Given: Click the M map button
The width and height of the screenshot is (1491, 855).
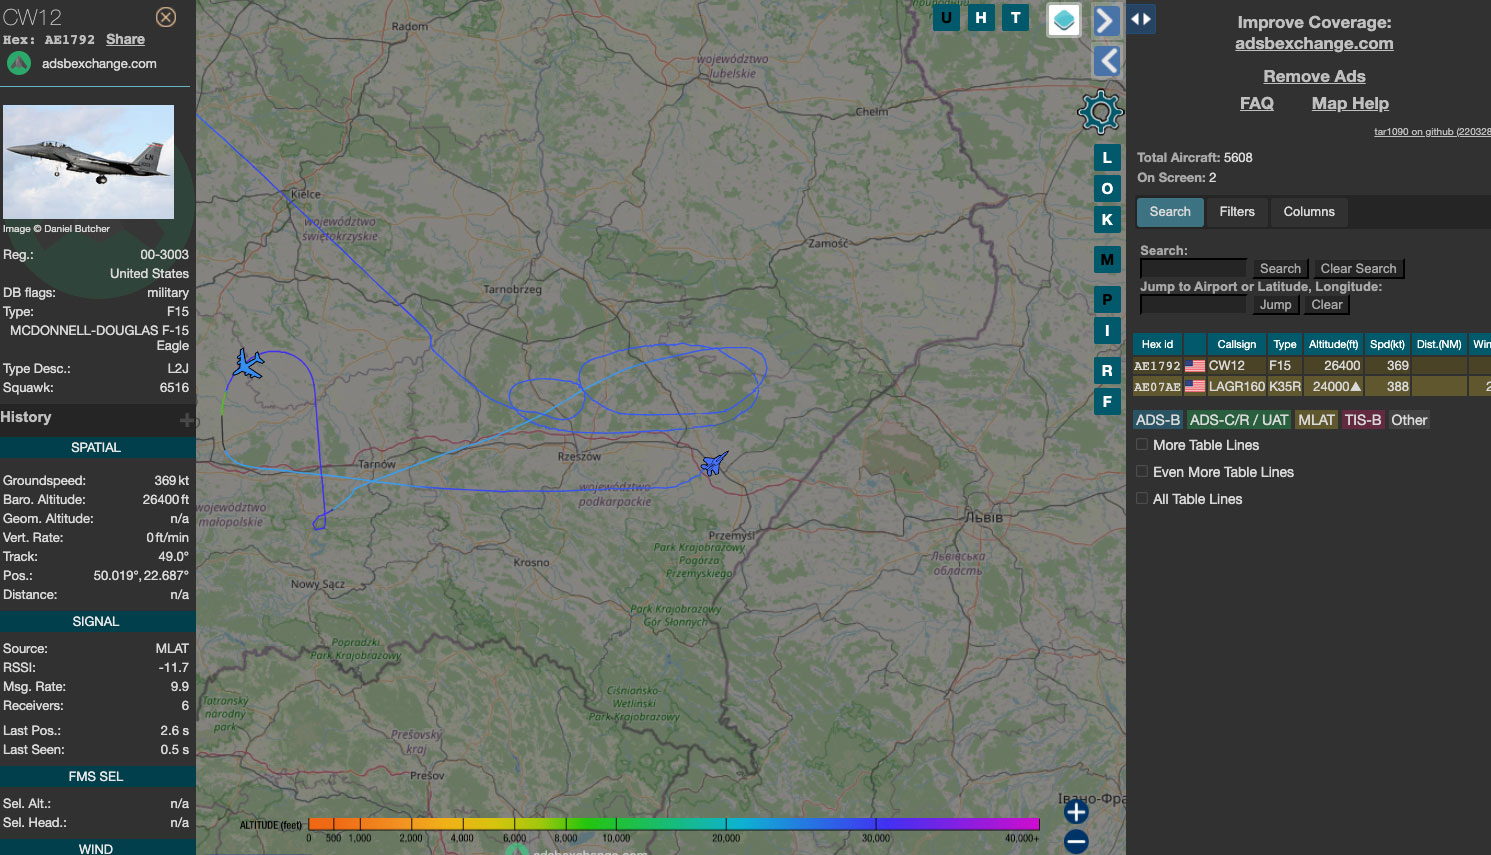Looking at the screenshot, I should (1107, 259).
